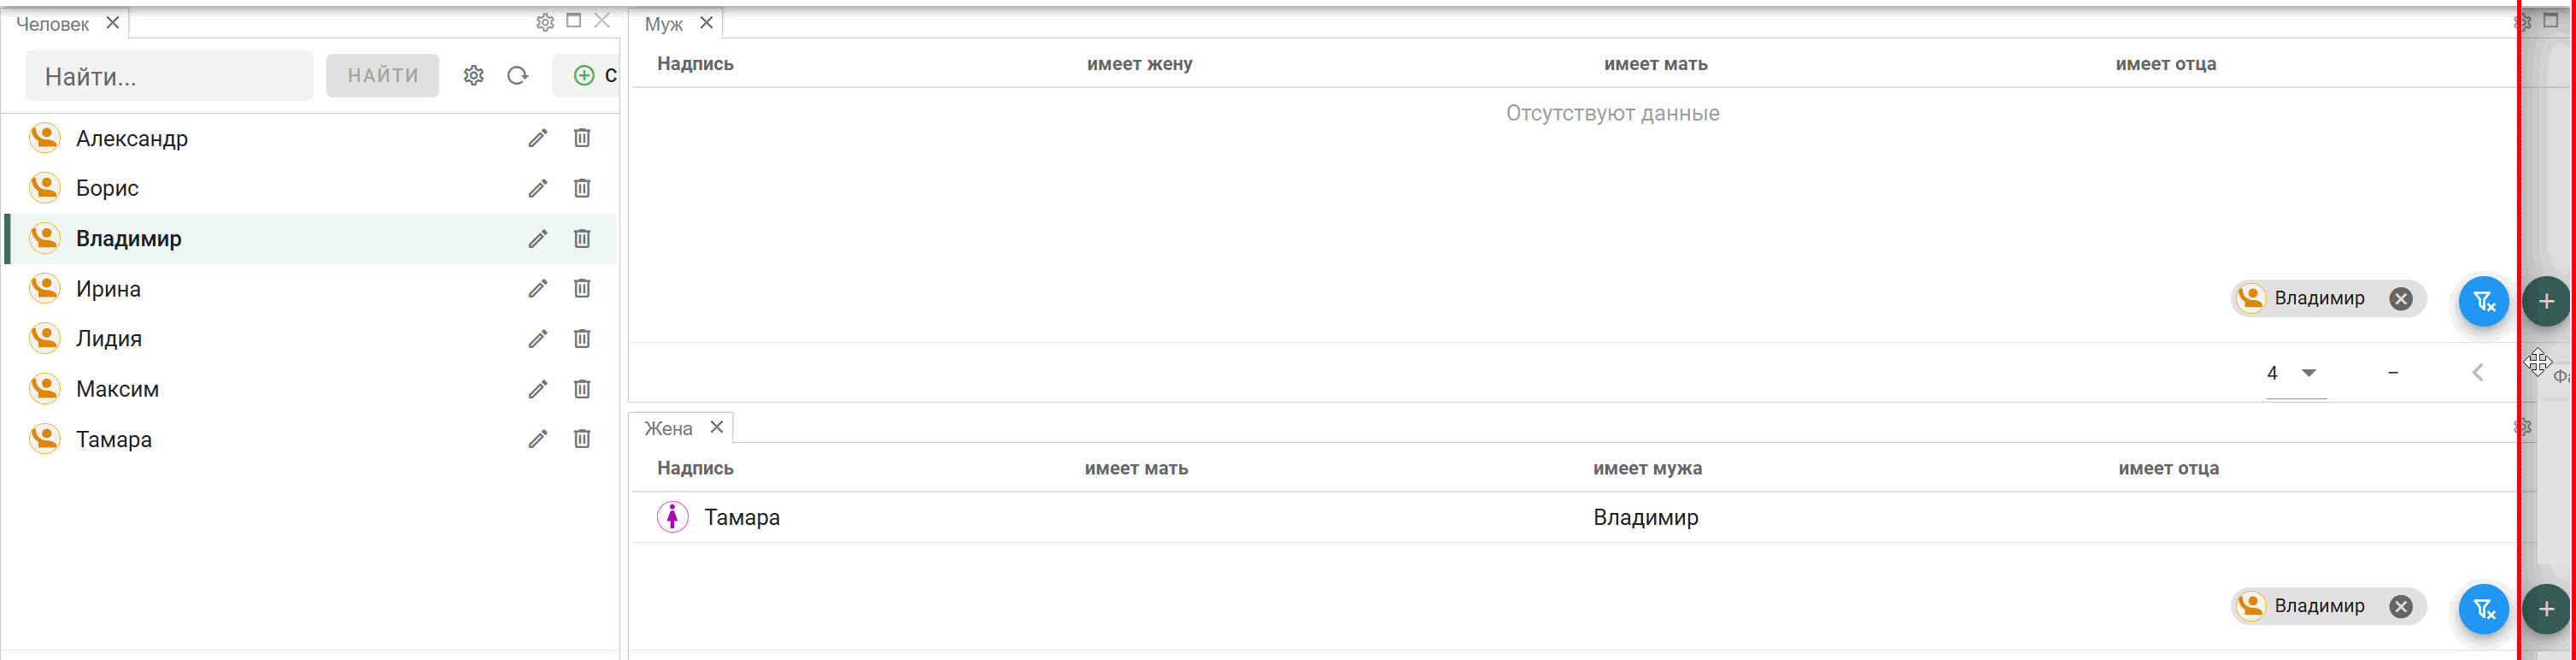Click the НАЙТИ search button
2576x660 pixels.
click(x=382, y=76)
